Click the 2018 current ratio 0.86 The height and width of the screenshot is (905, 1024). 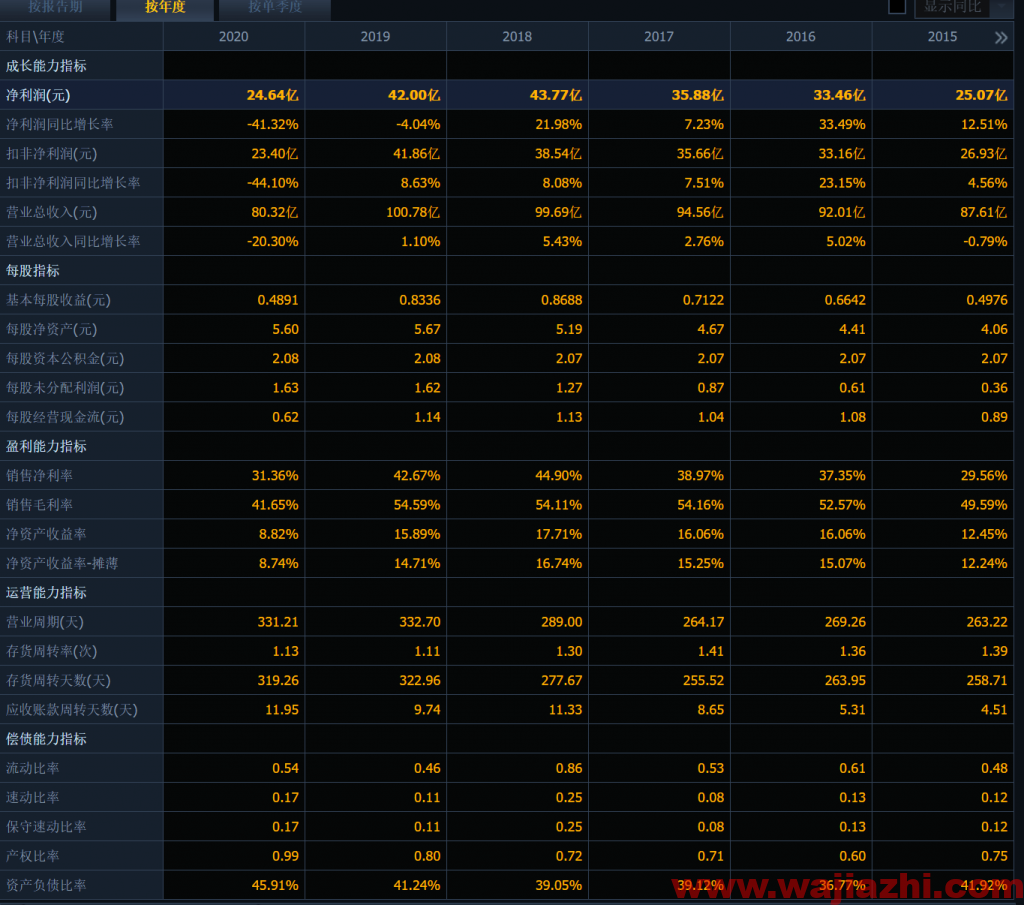coord(569,769)
